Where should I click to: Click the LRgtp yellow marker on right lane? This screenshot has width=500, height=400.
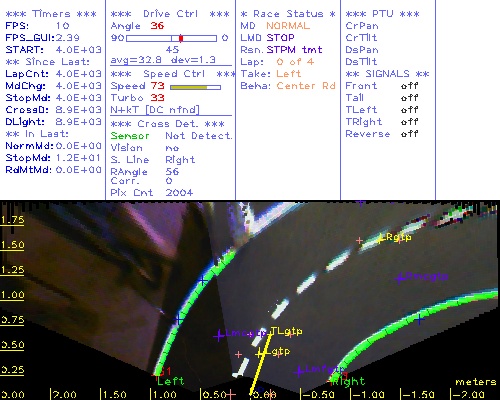click(380, 238)
